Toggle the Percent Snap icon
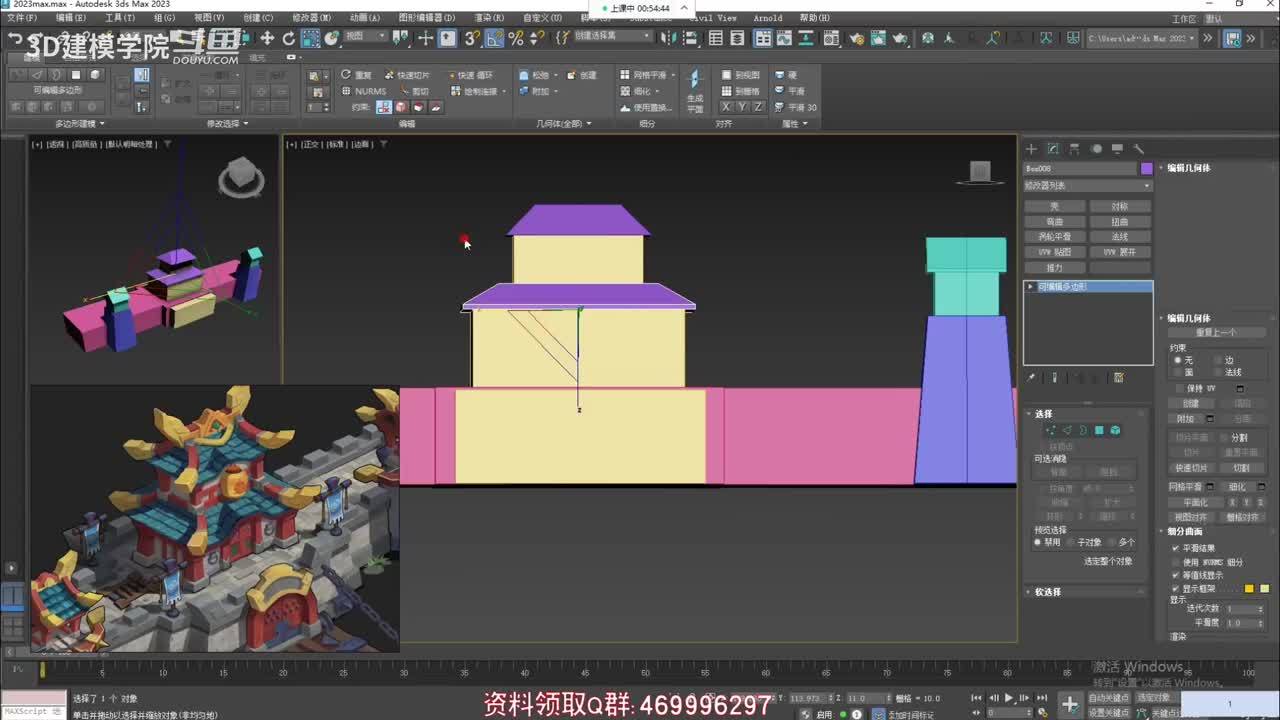This screenshot has width=1280, height=720. [x=516, y=38]
